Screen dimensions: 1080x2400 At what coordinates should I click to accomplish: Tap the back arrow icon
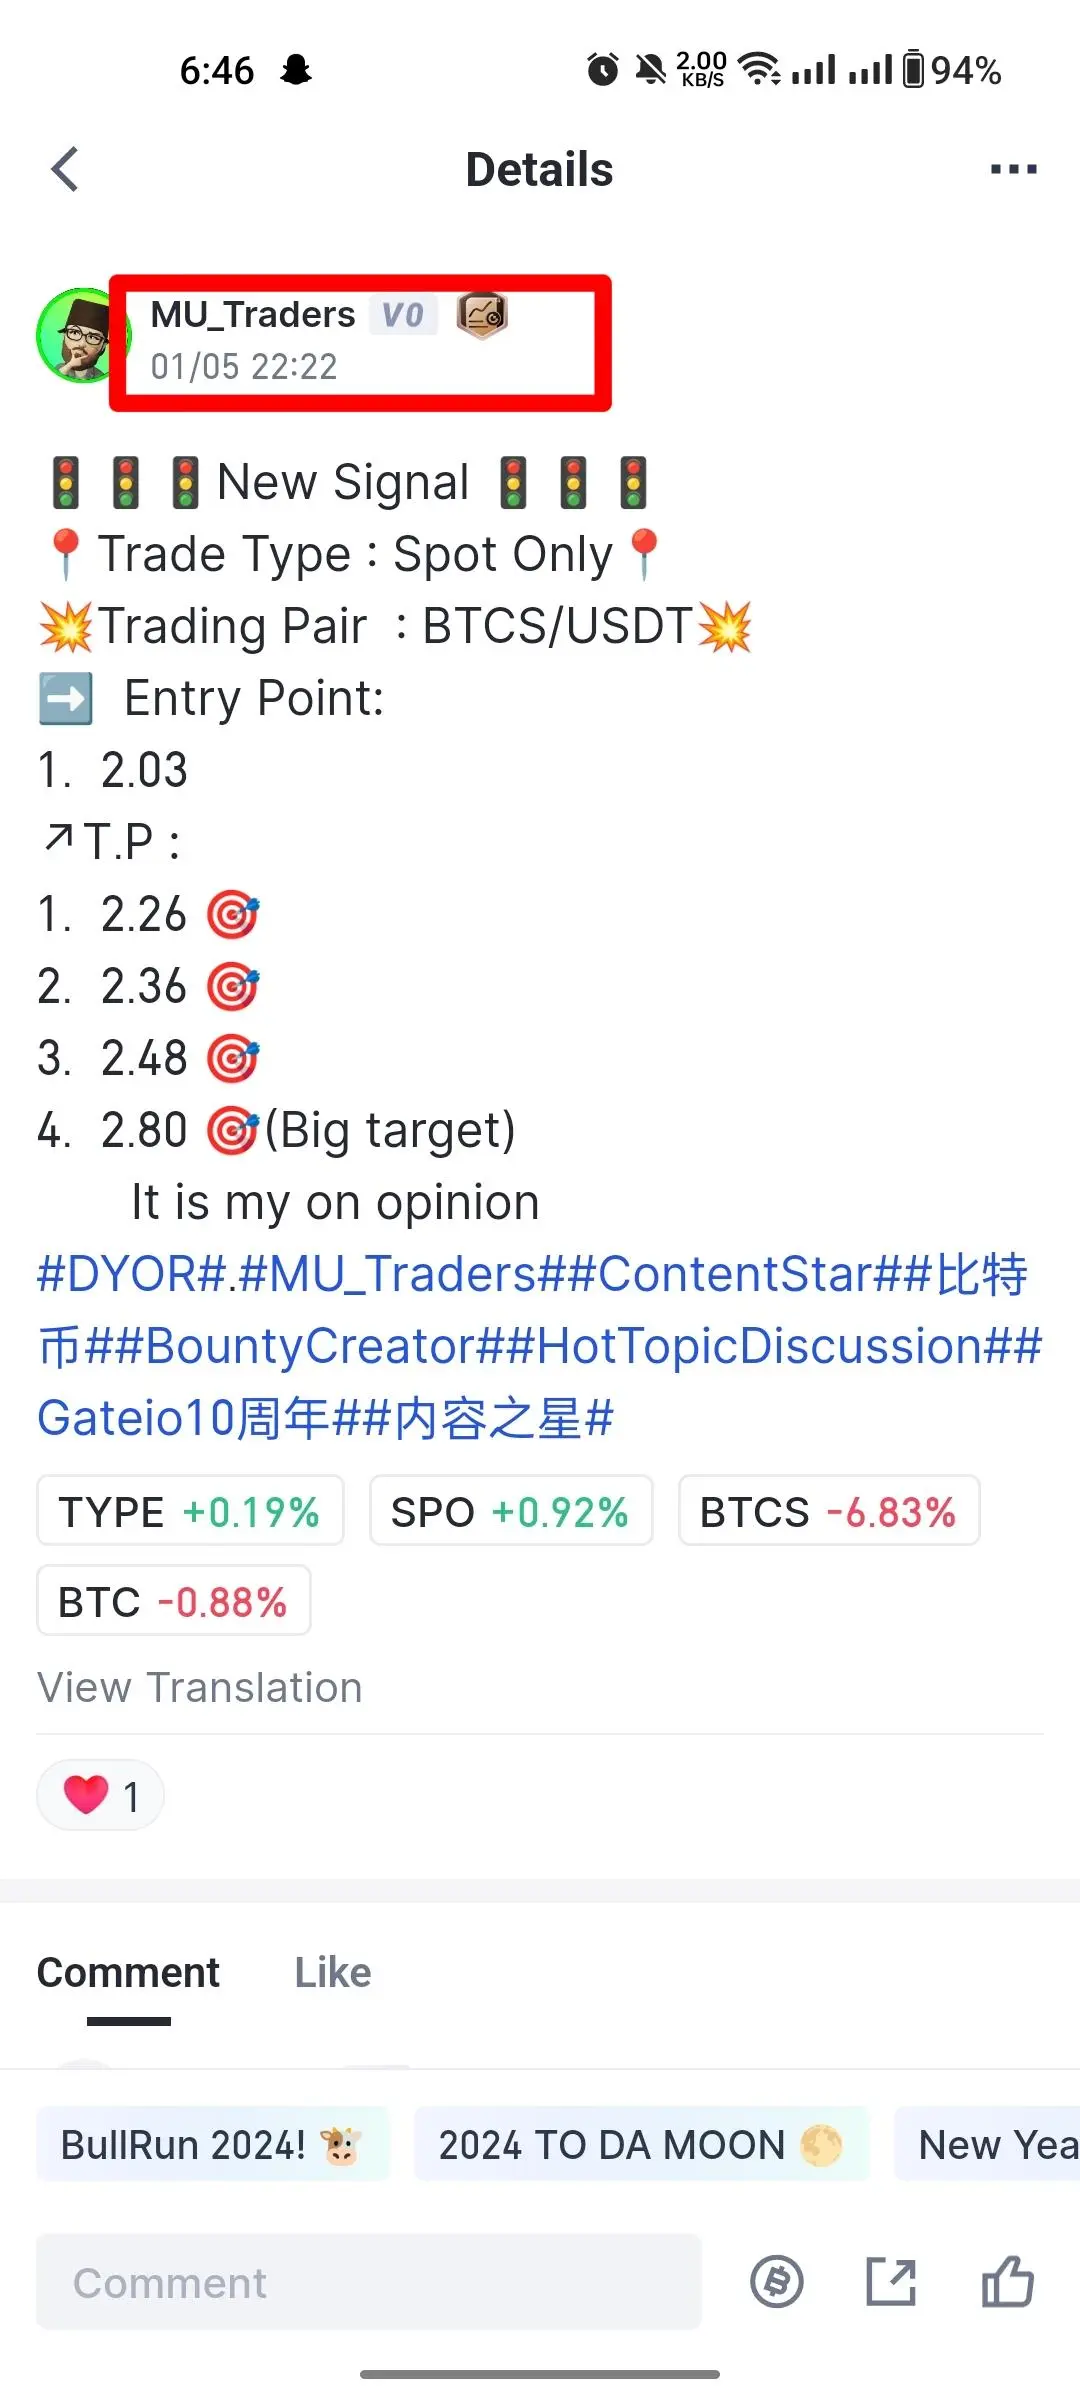click(65, 169)
